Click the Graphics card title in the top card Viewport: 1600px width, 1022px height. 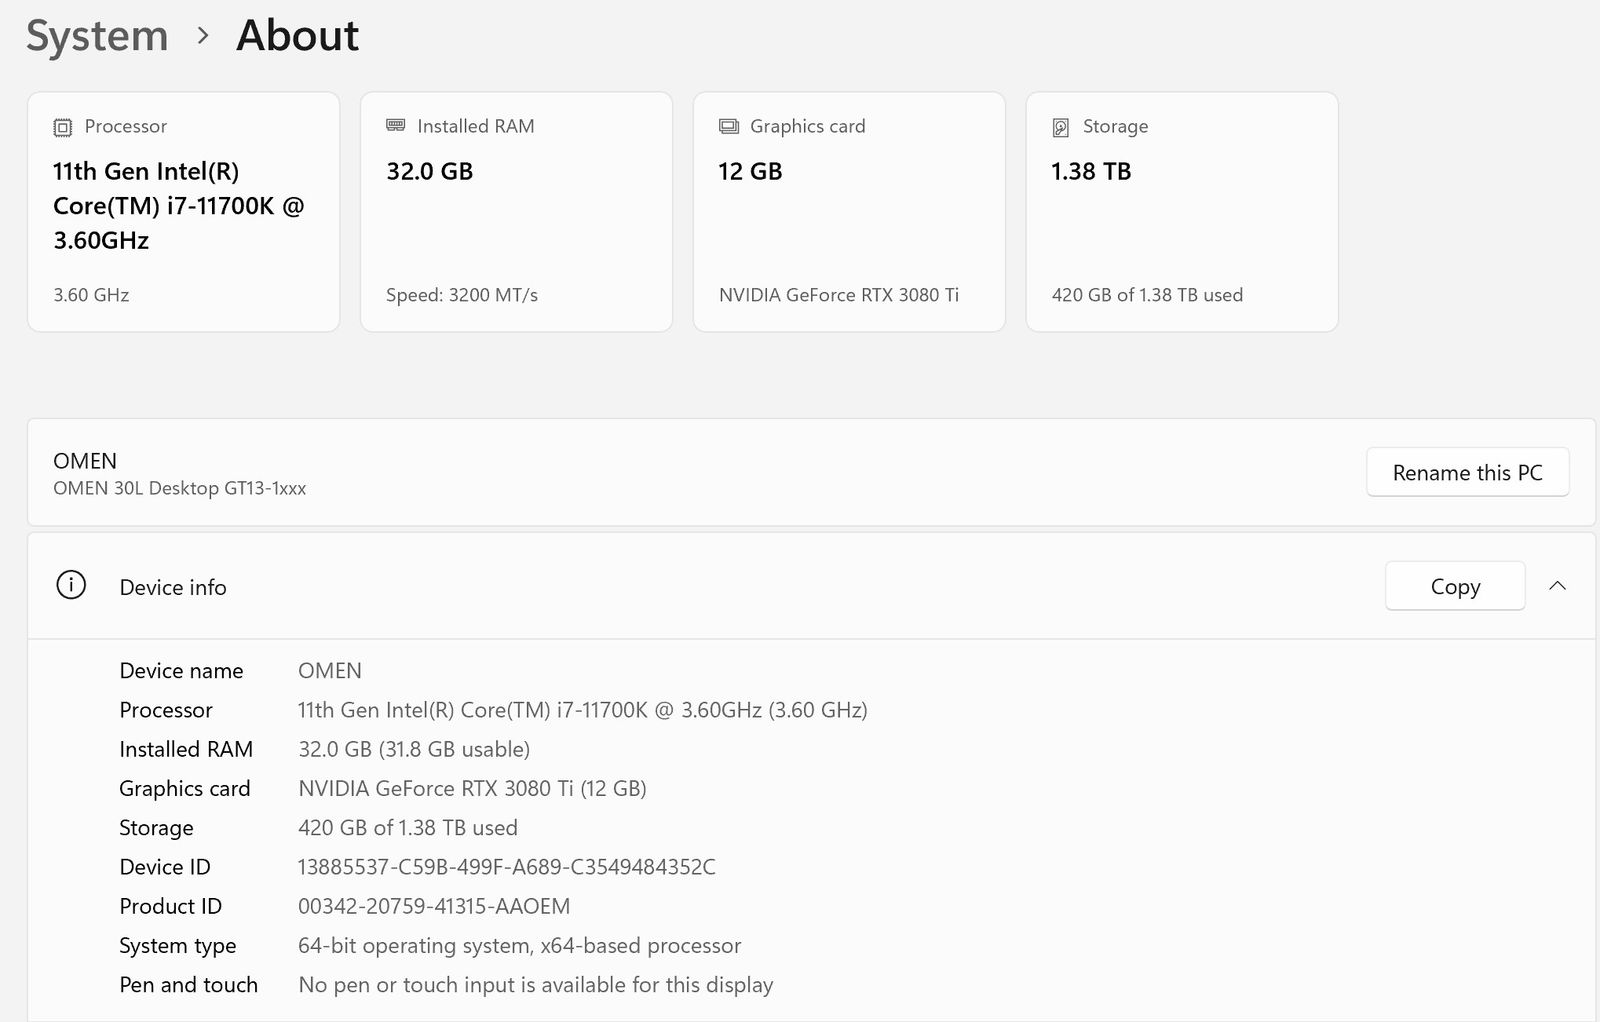808,126
